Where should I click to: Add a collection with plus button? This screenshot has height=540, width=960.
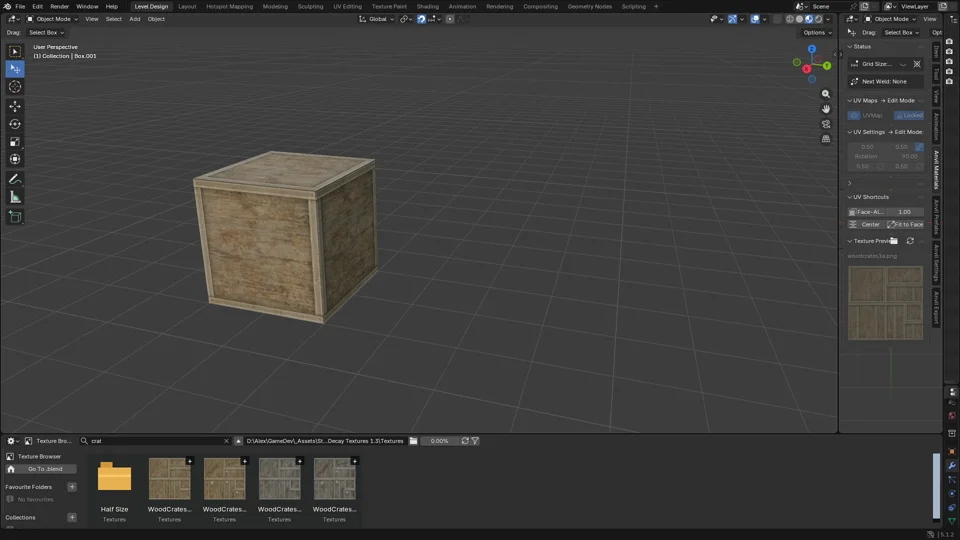pos(72,518)
